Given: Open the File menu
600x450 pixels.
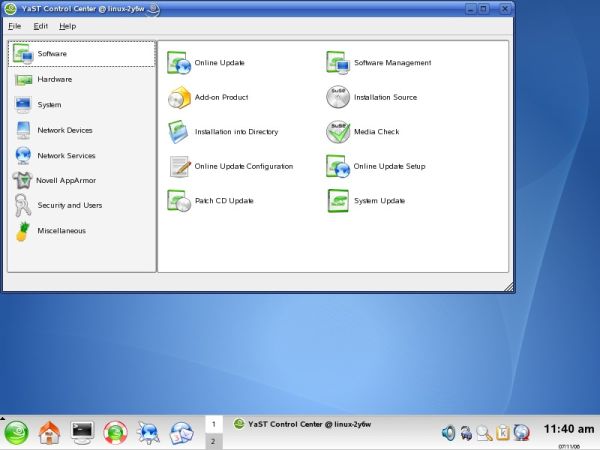Looking at the screenshot, I should tap(15, 26).
